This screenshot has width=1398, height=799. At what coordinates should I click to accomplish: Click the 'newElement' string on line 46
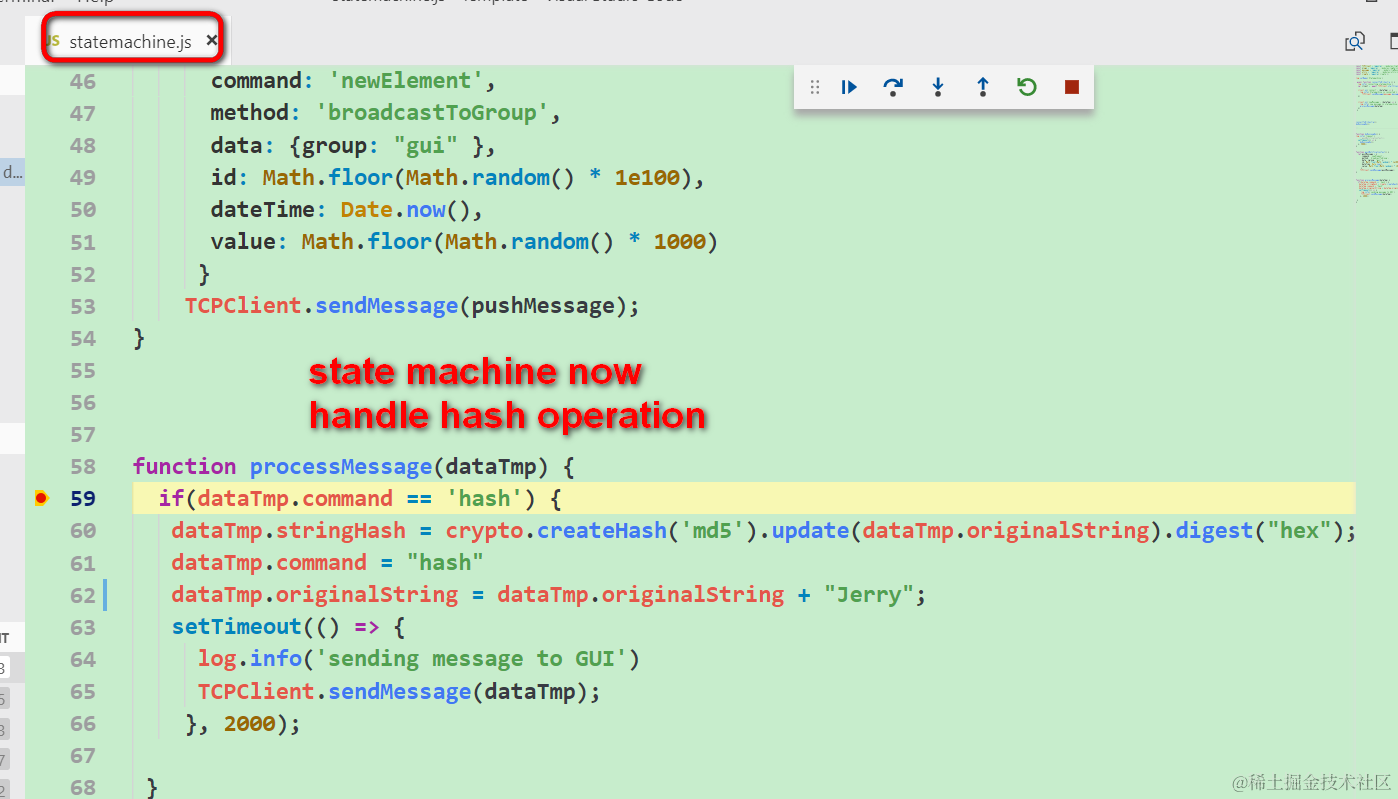click(406, 81)
